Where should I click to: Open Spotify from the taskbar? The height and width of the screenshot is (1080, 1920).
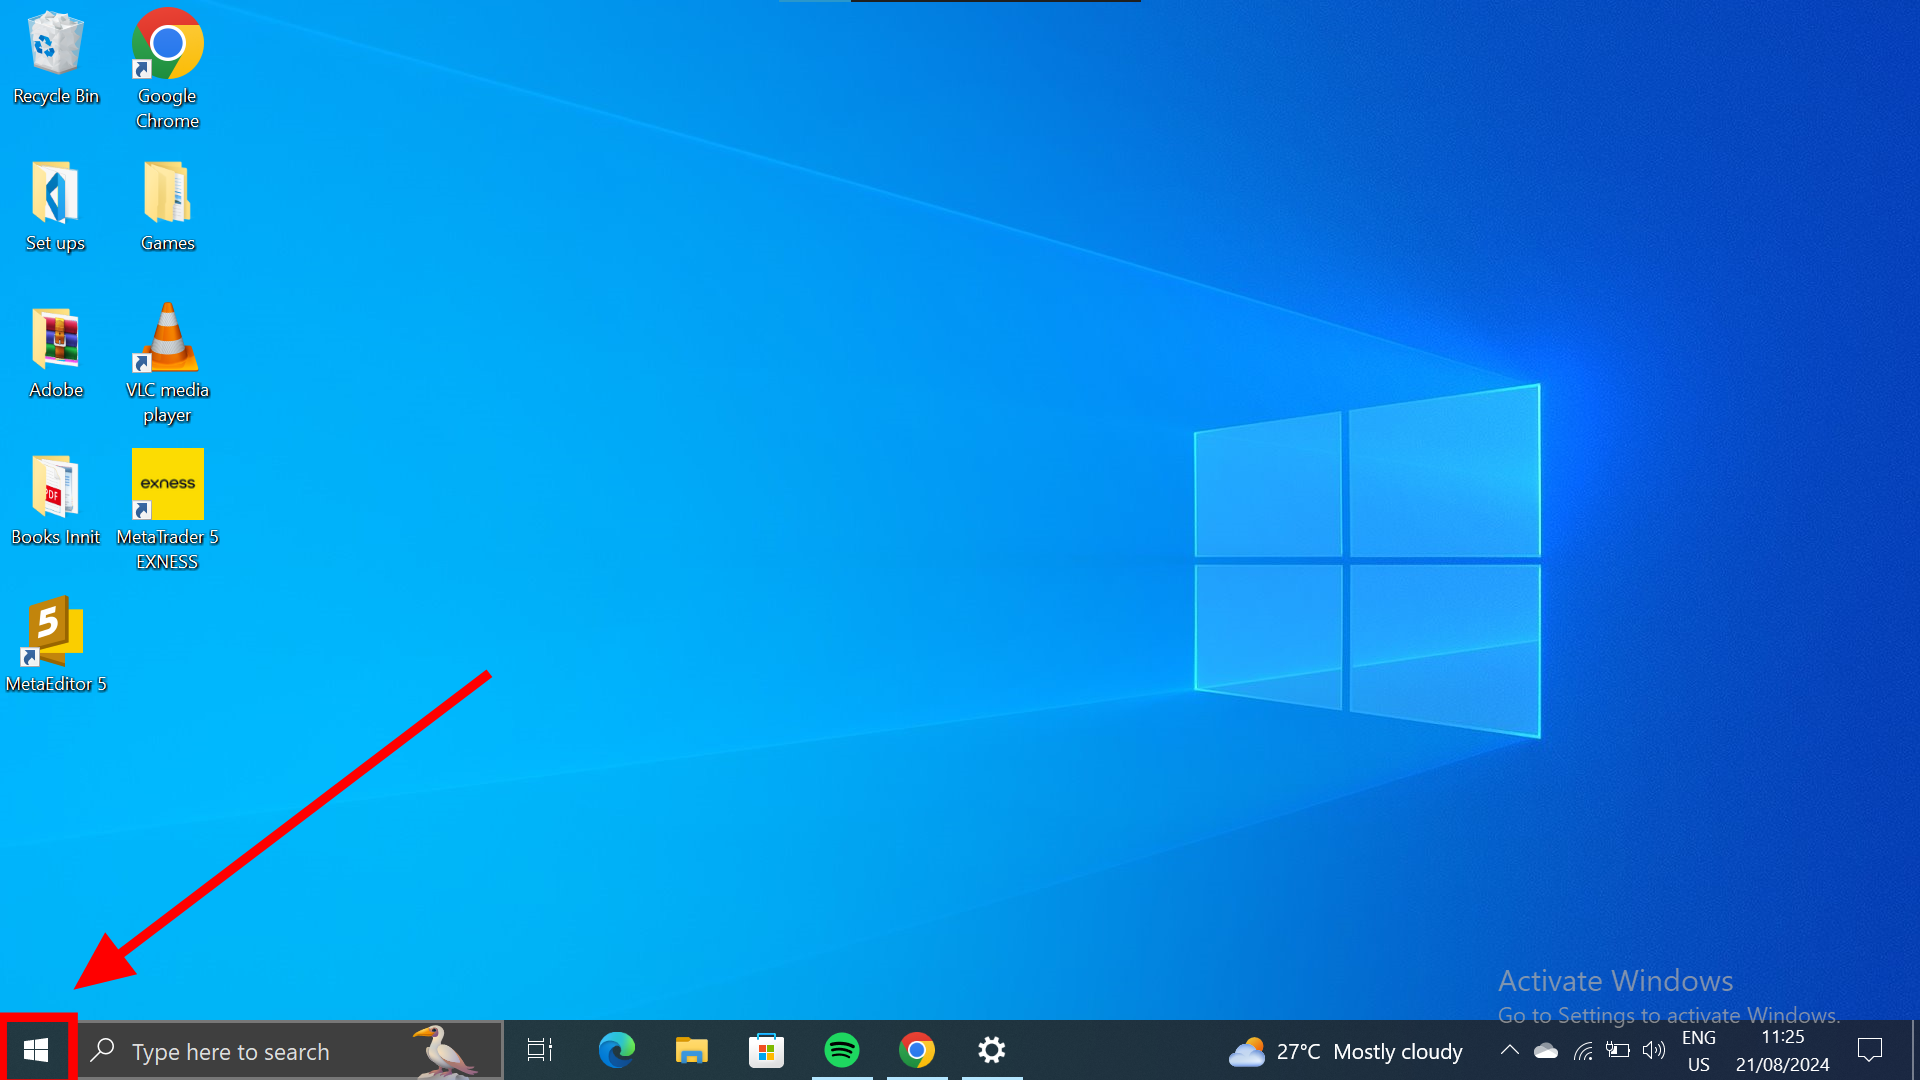coord(841,1050)
